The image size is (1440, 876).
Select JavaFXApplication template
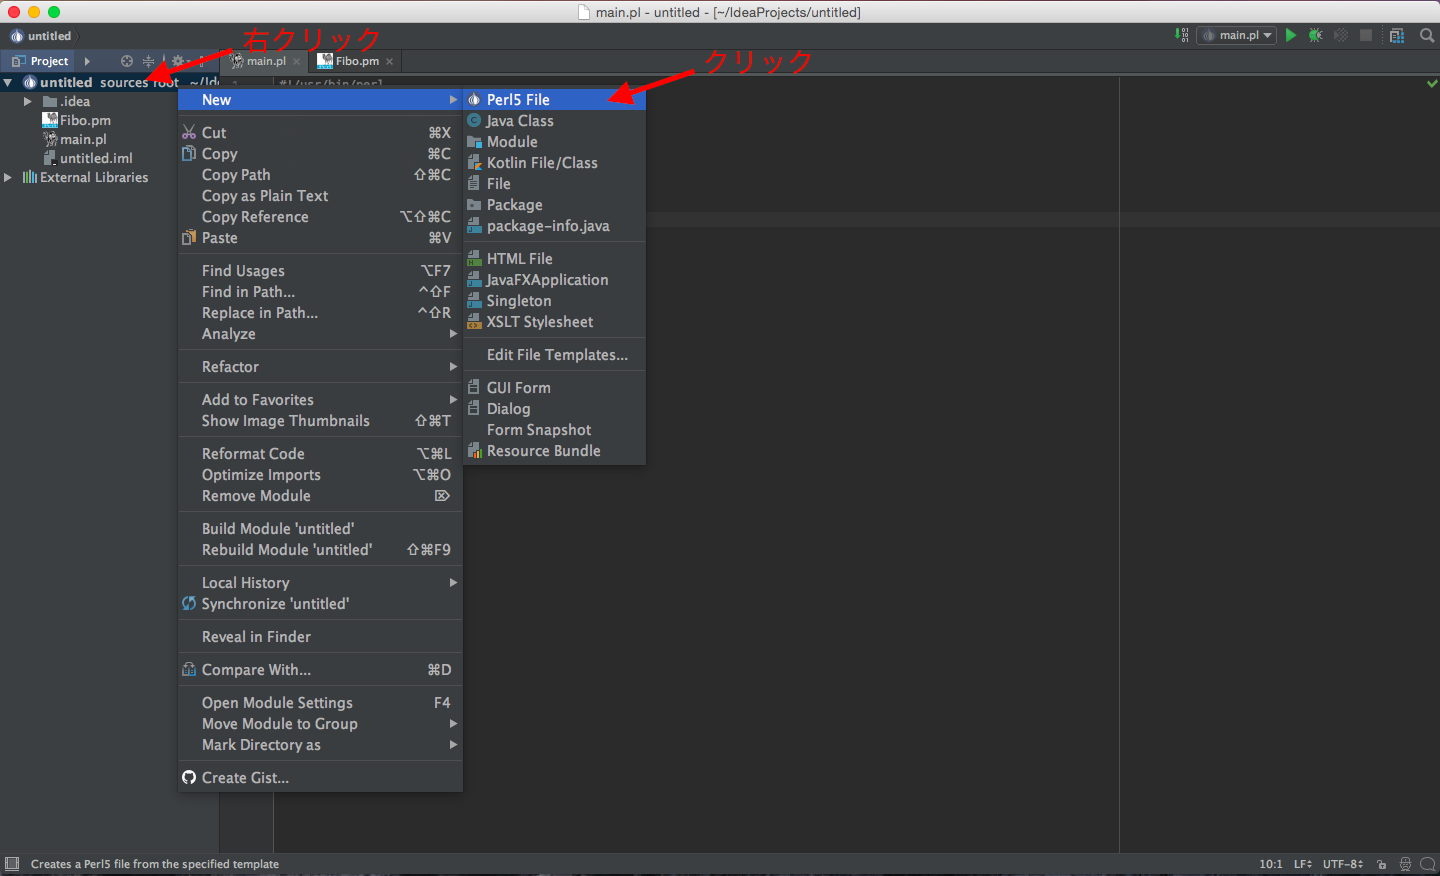tap(554, 280)
